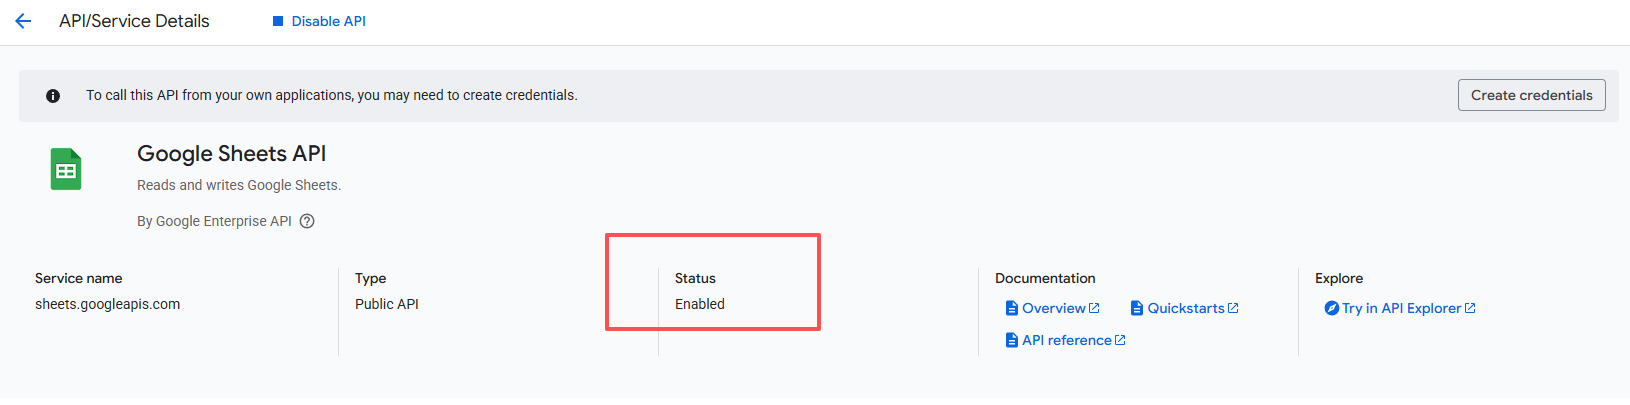Click the document icon beside Quickstarts

pyautogui.click(x=1137, y=308)
